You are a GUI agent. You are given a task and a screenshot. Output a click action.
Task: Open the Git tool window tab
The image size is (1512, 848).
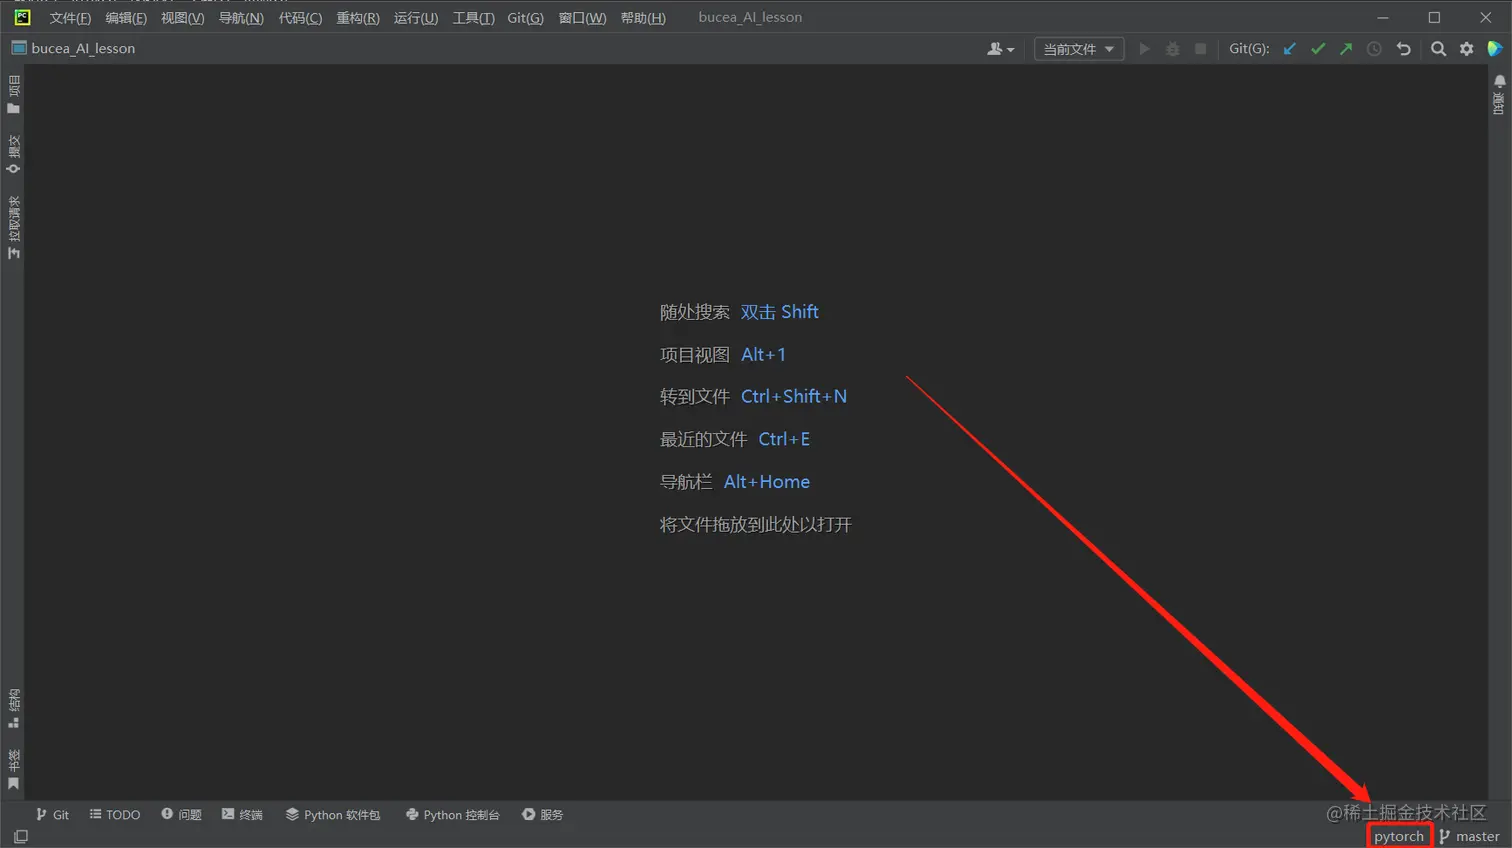[52, 815]
